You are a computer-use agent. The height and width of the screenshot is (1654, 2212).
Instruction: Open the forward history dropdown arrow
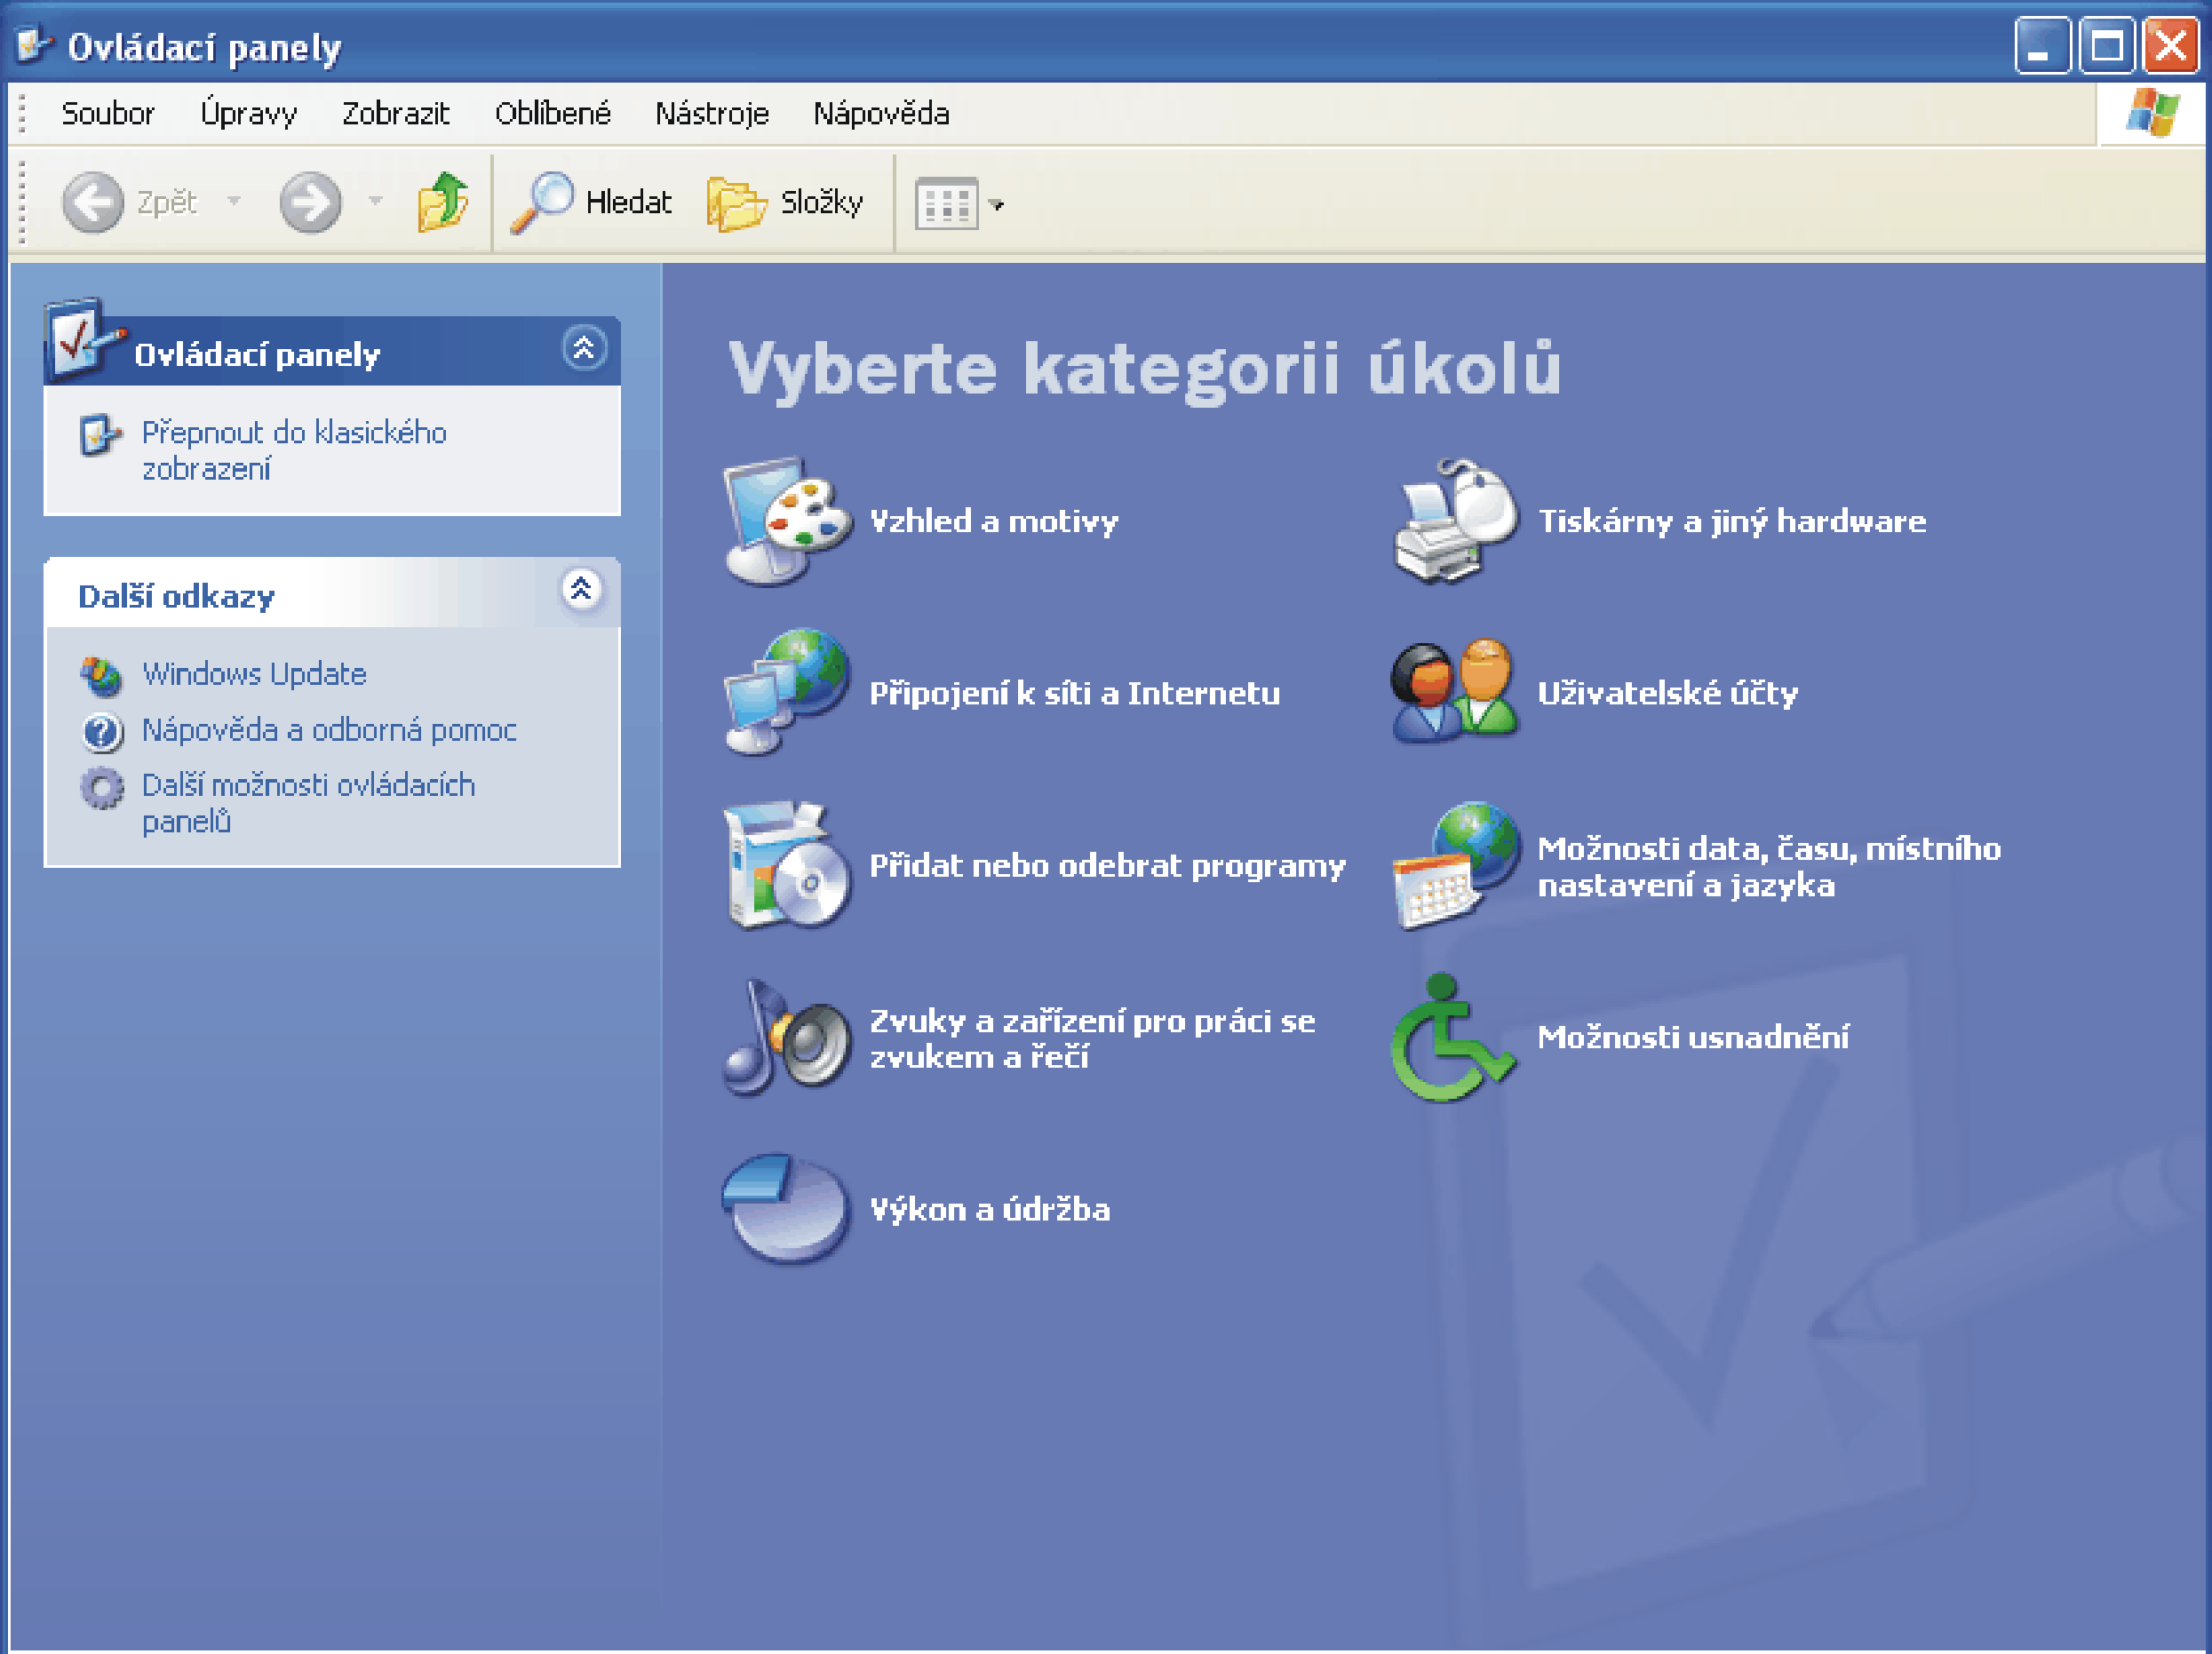point(376,201)
